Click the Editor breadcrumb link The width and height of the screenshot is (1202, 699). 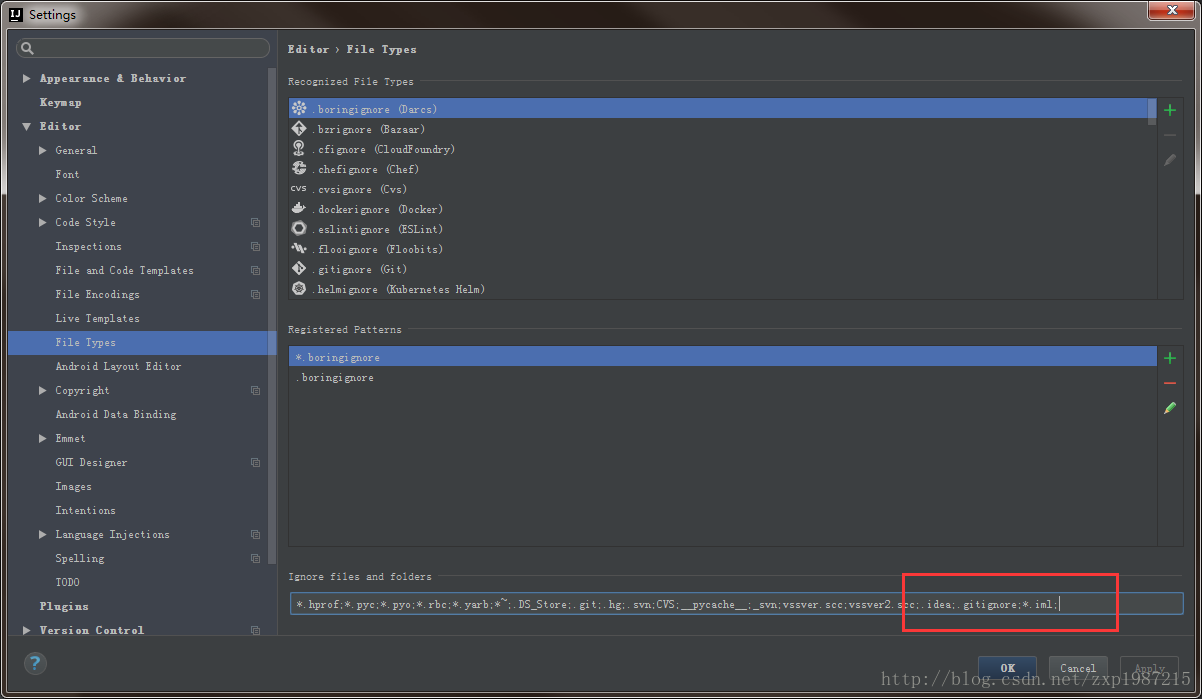tap(308, 49)
